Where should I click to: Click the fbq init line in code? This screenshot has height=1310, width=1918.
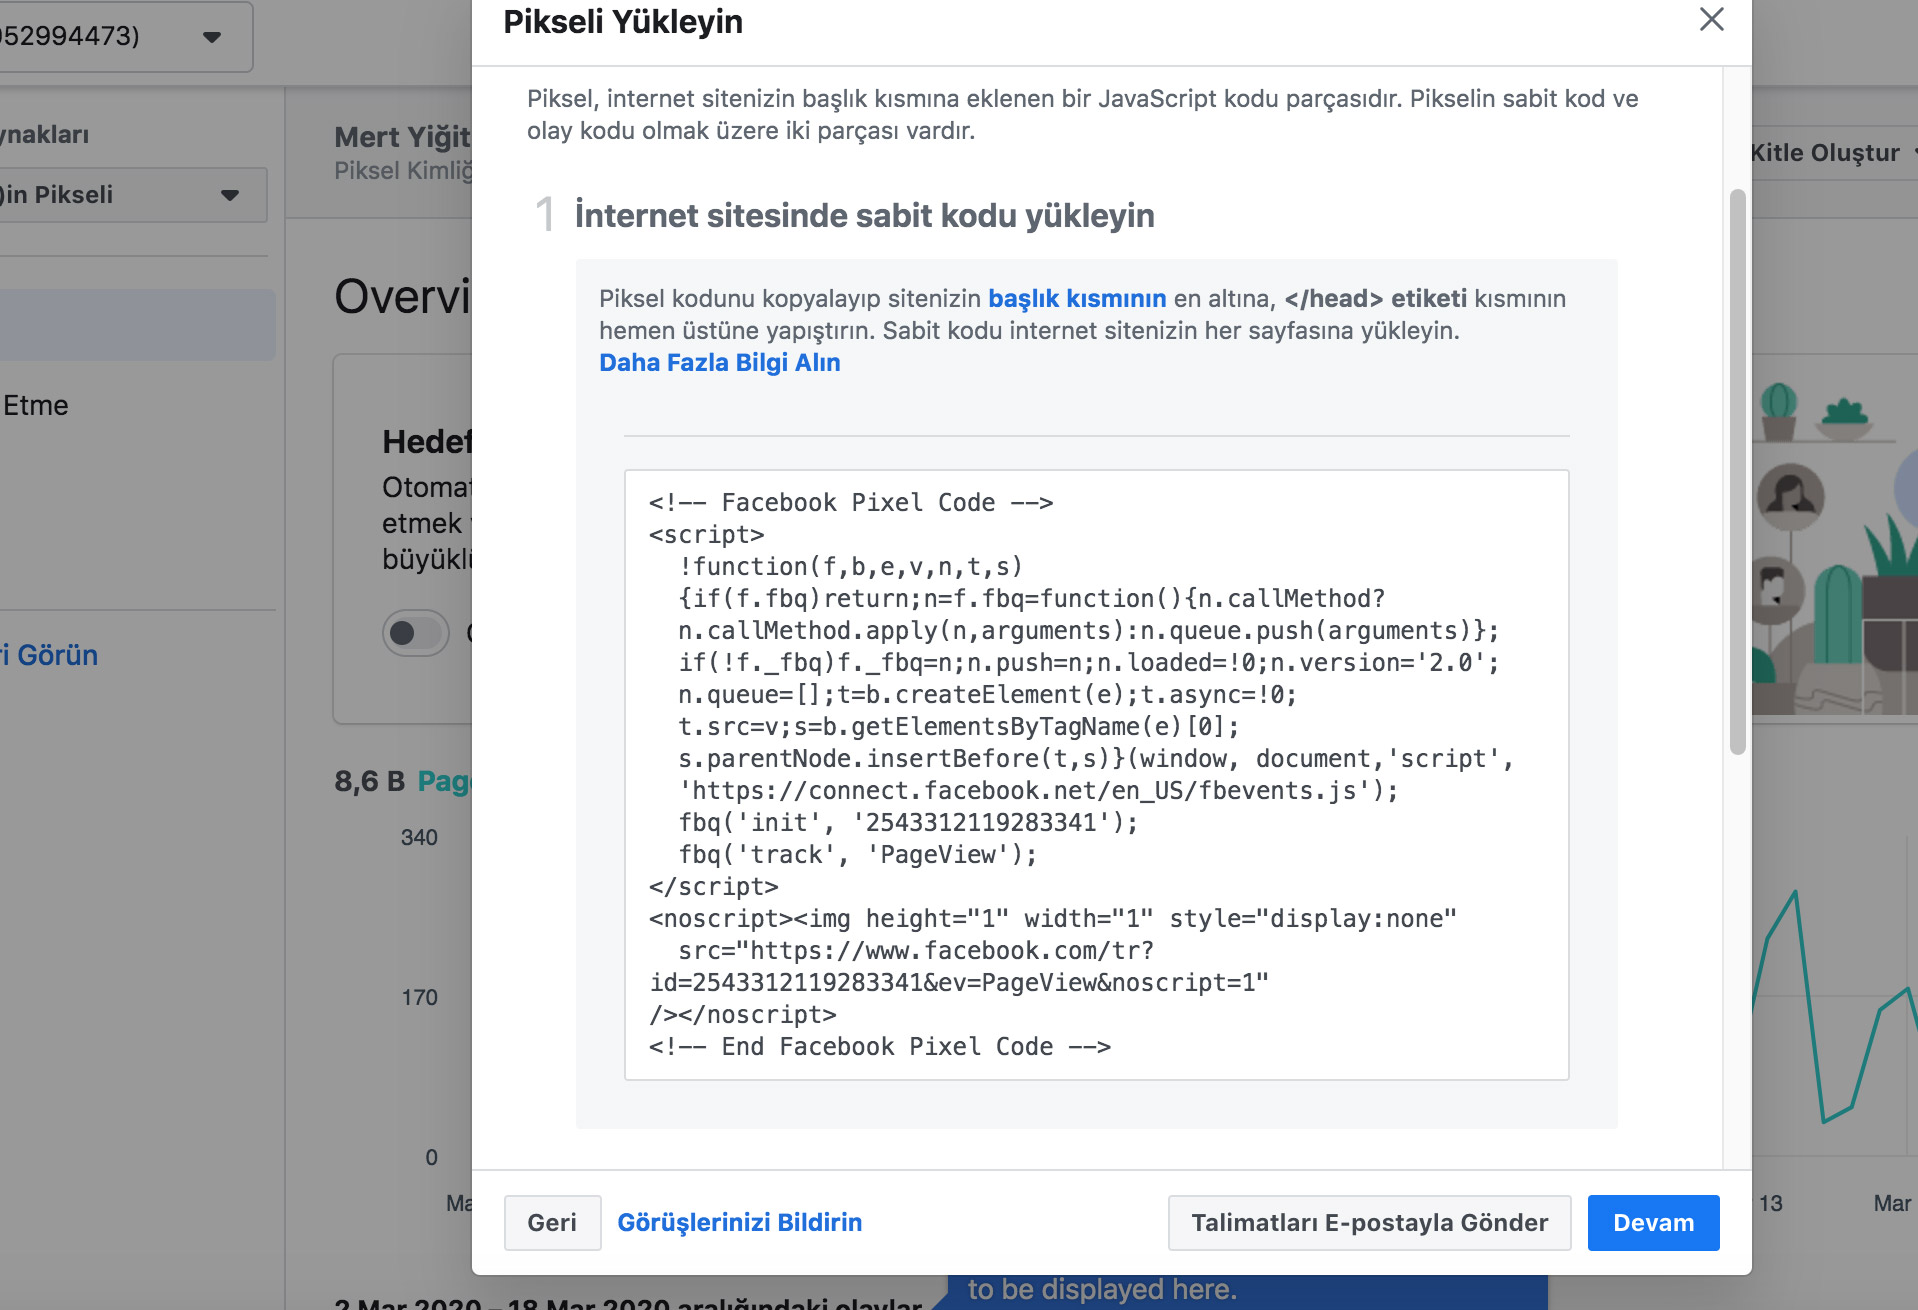pyautogui.click(x=908, y=822)
